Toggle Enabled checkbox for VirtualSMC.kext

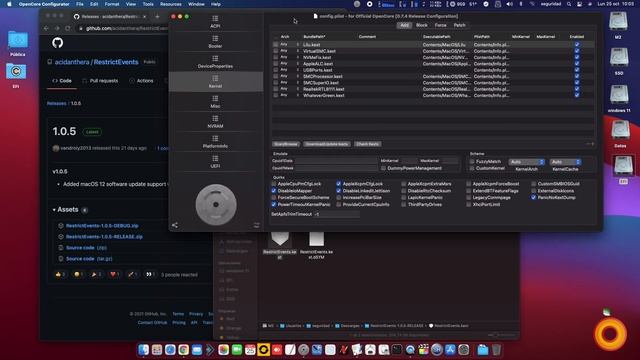577,51
